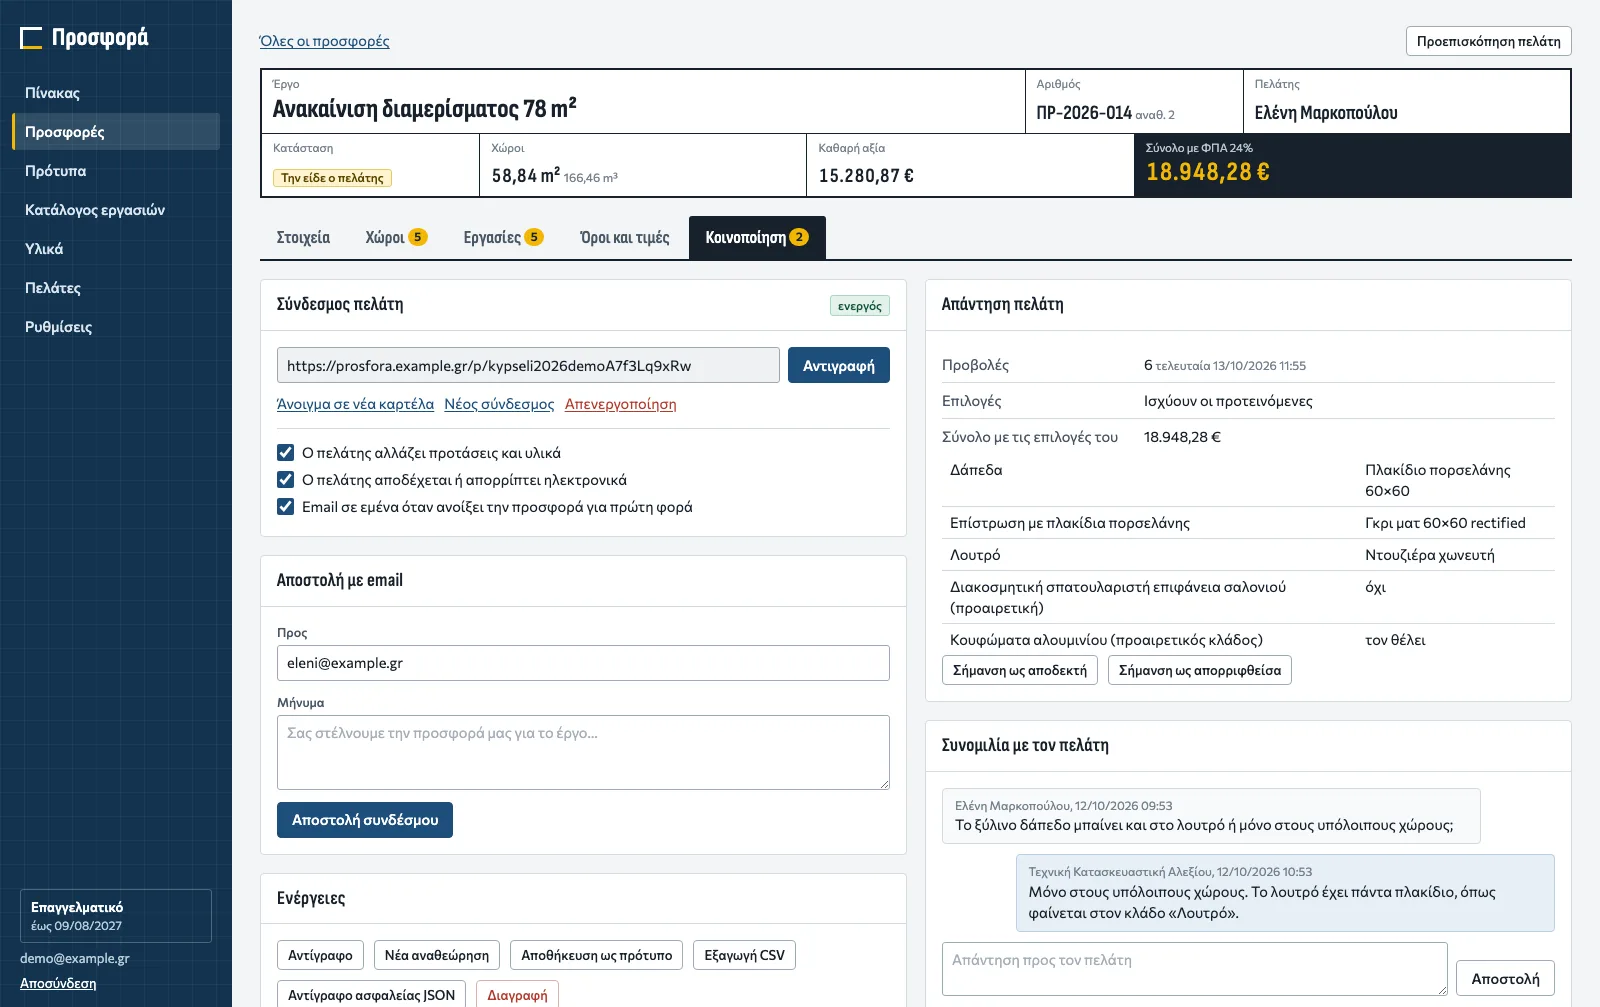Click the 'Όλες οι προσφορές' breadcrumb link
Screen dimensions: 1600x1007
[324, 41]
